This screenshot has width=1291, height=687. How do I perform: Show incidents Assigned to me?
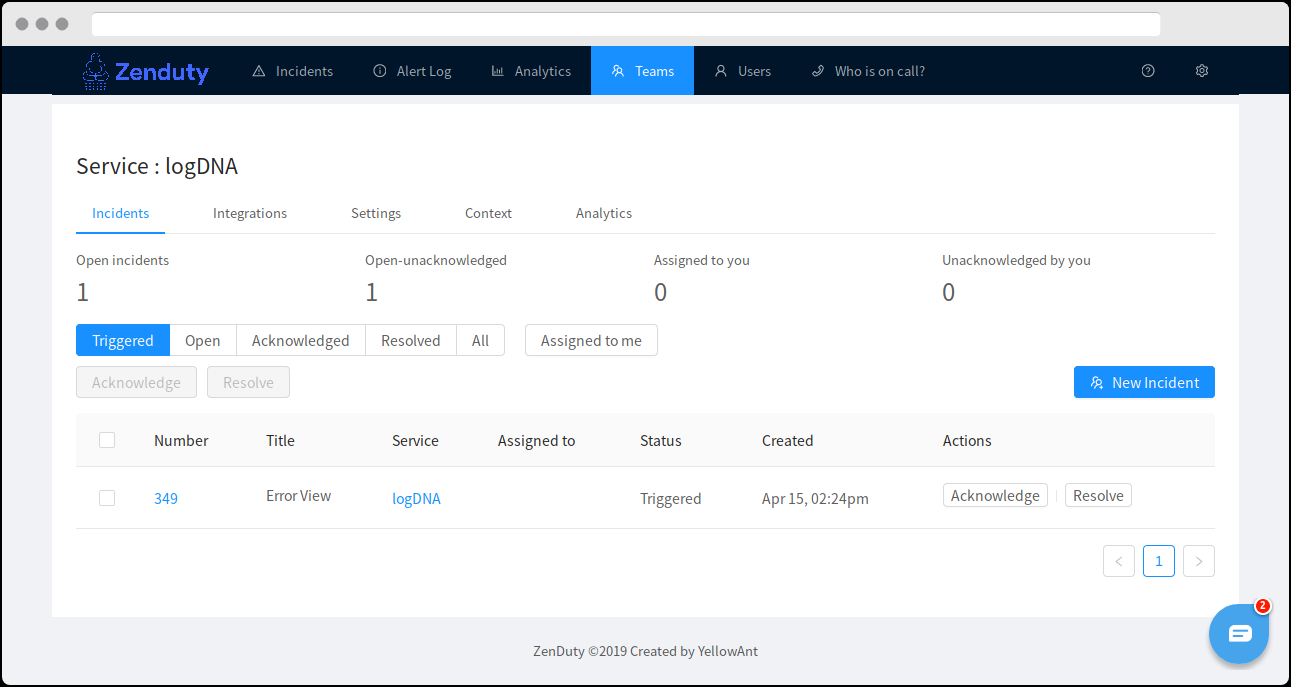point(591,340)
